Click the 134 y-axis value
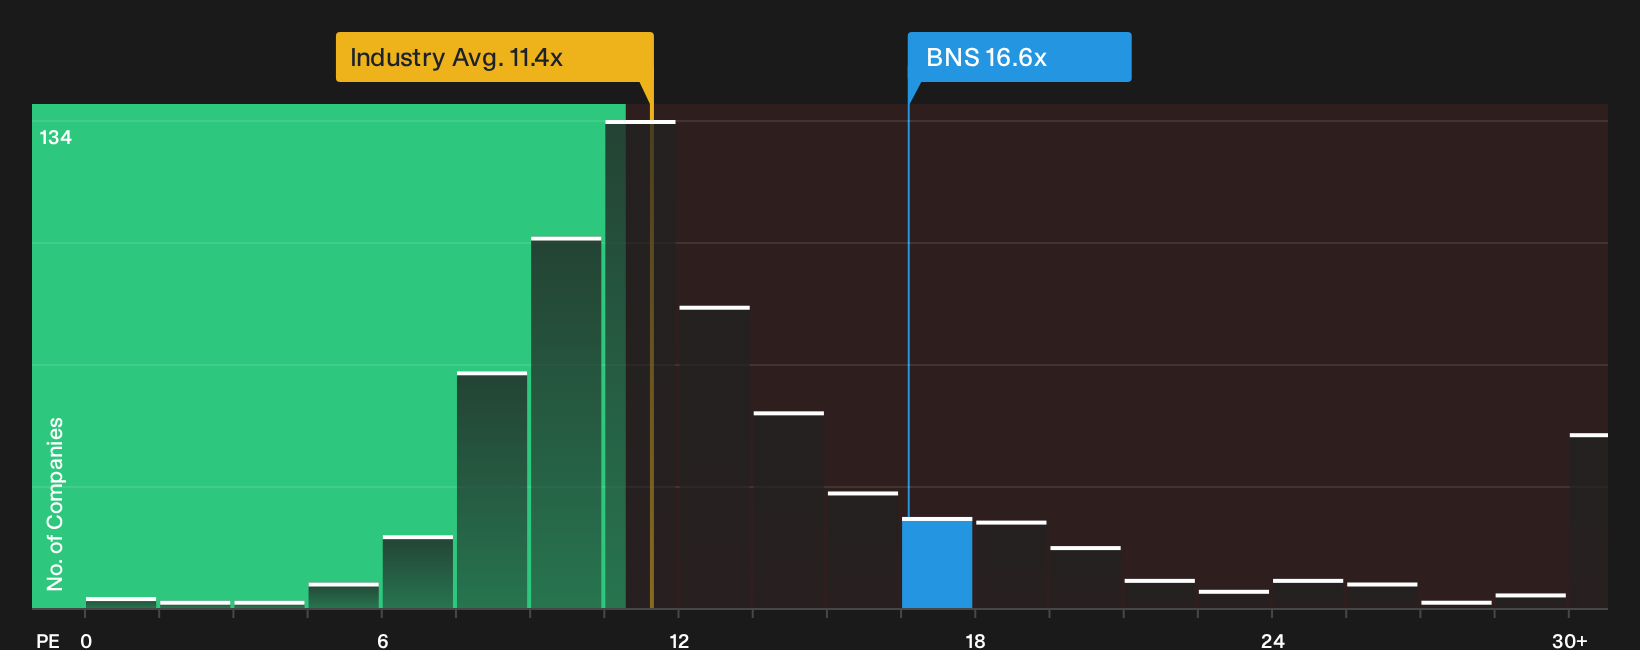This screenshot has width=1640, height=650. [56, 138]
